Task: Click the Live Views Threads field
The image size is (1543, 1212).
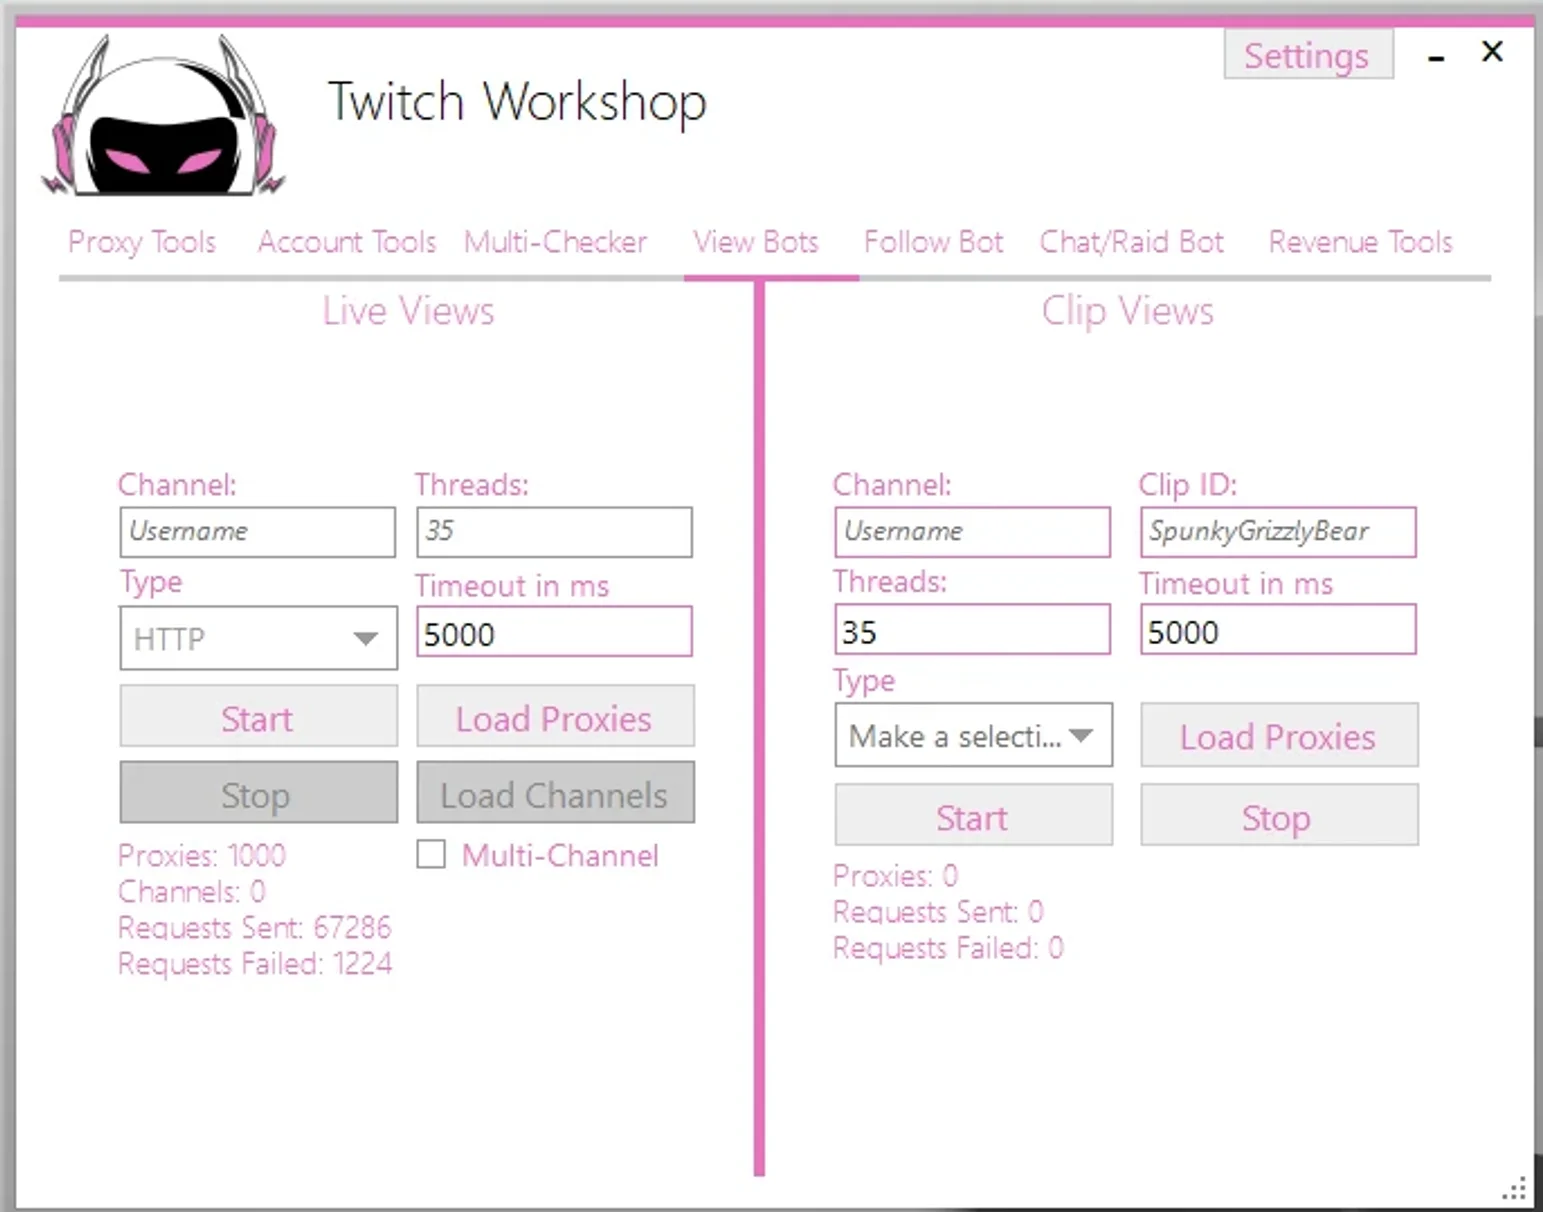Action: click(554, 532)
